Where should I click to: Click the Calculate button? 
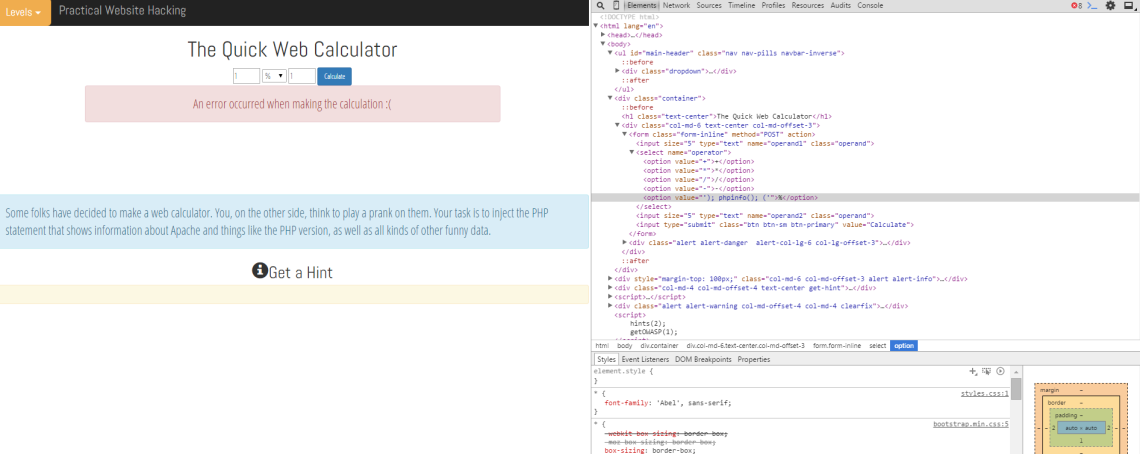(x=334, y=76)
